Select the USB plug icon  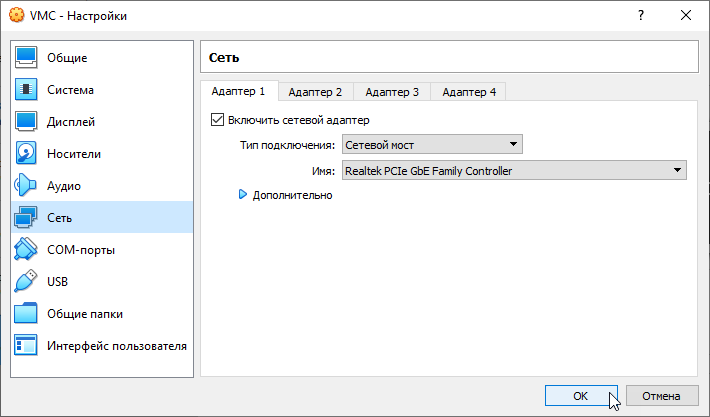coord(27,282)
